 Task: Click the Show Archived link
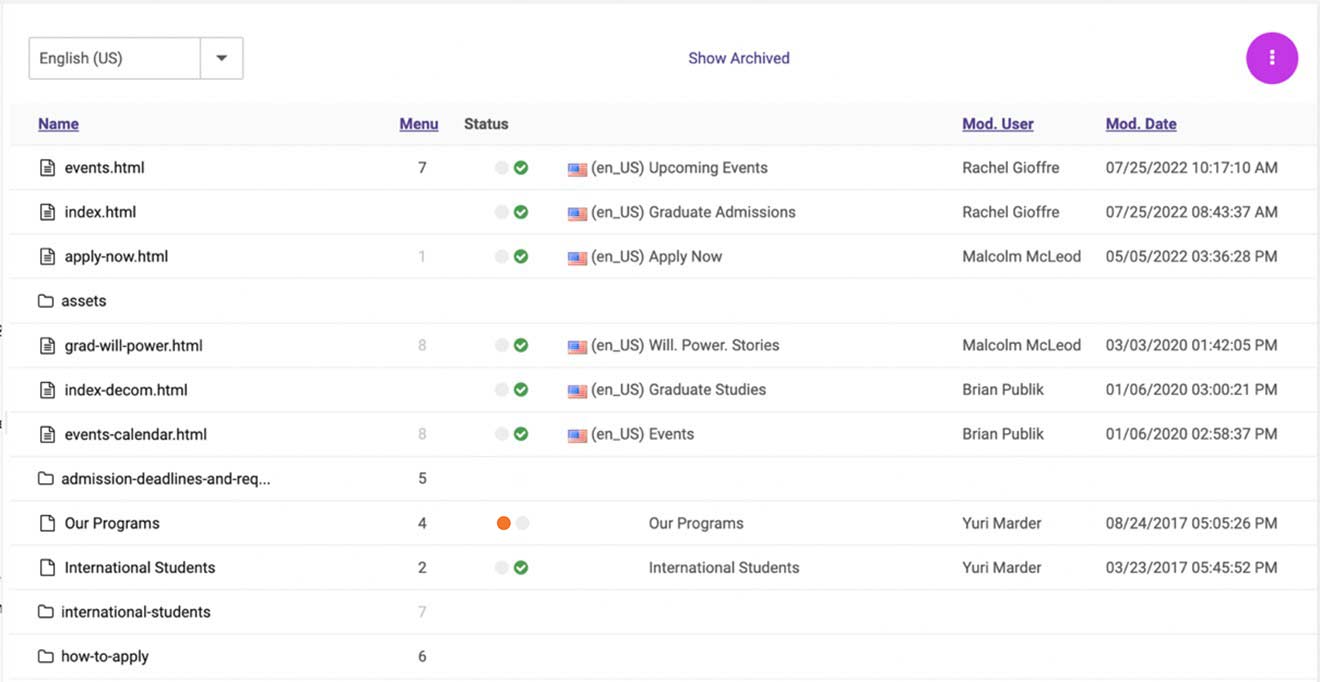click(x=738, y=58)
